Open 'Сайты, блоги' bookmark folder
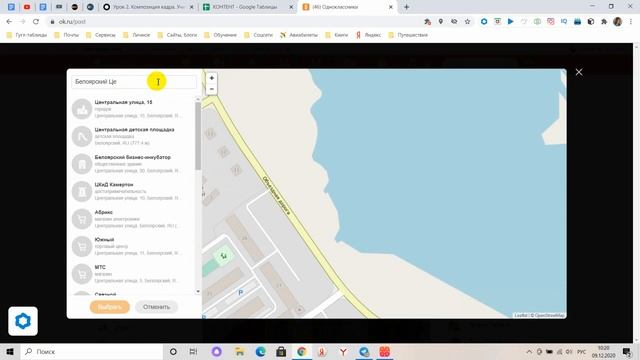640x360 pixels. pos(177,35)
